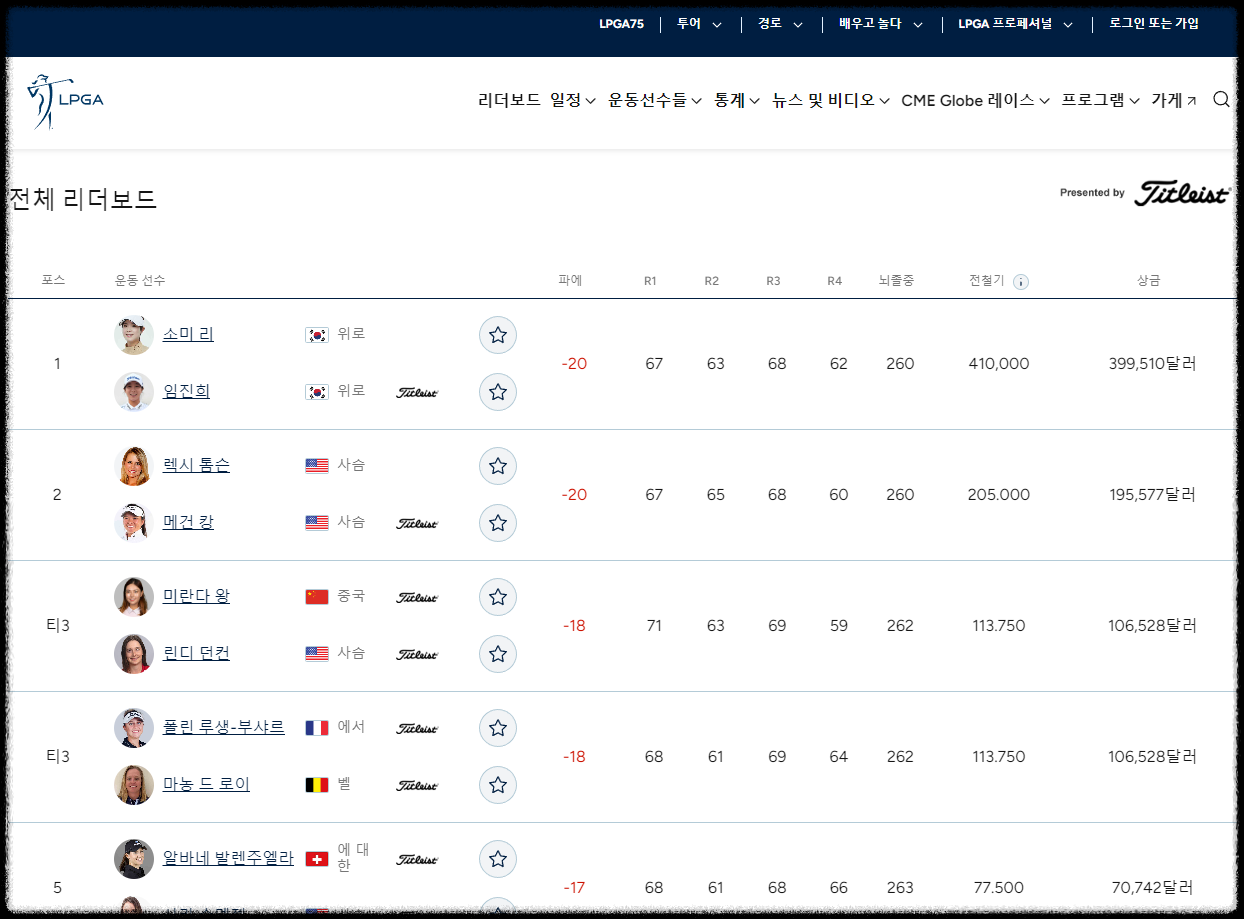Open the site search magnifier icon
Image resolution: width=1244 pixels, height=919 pixels.
point(1221,99)
